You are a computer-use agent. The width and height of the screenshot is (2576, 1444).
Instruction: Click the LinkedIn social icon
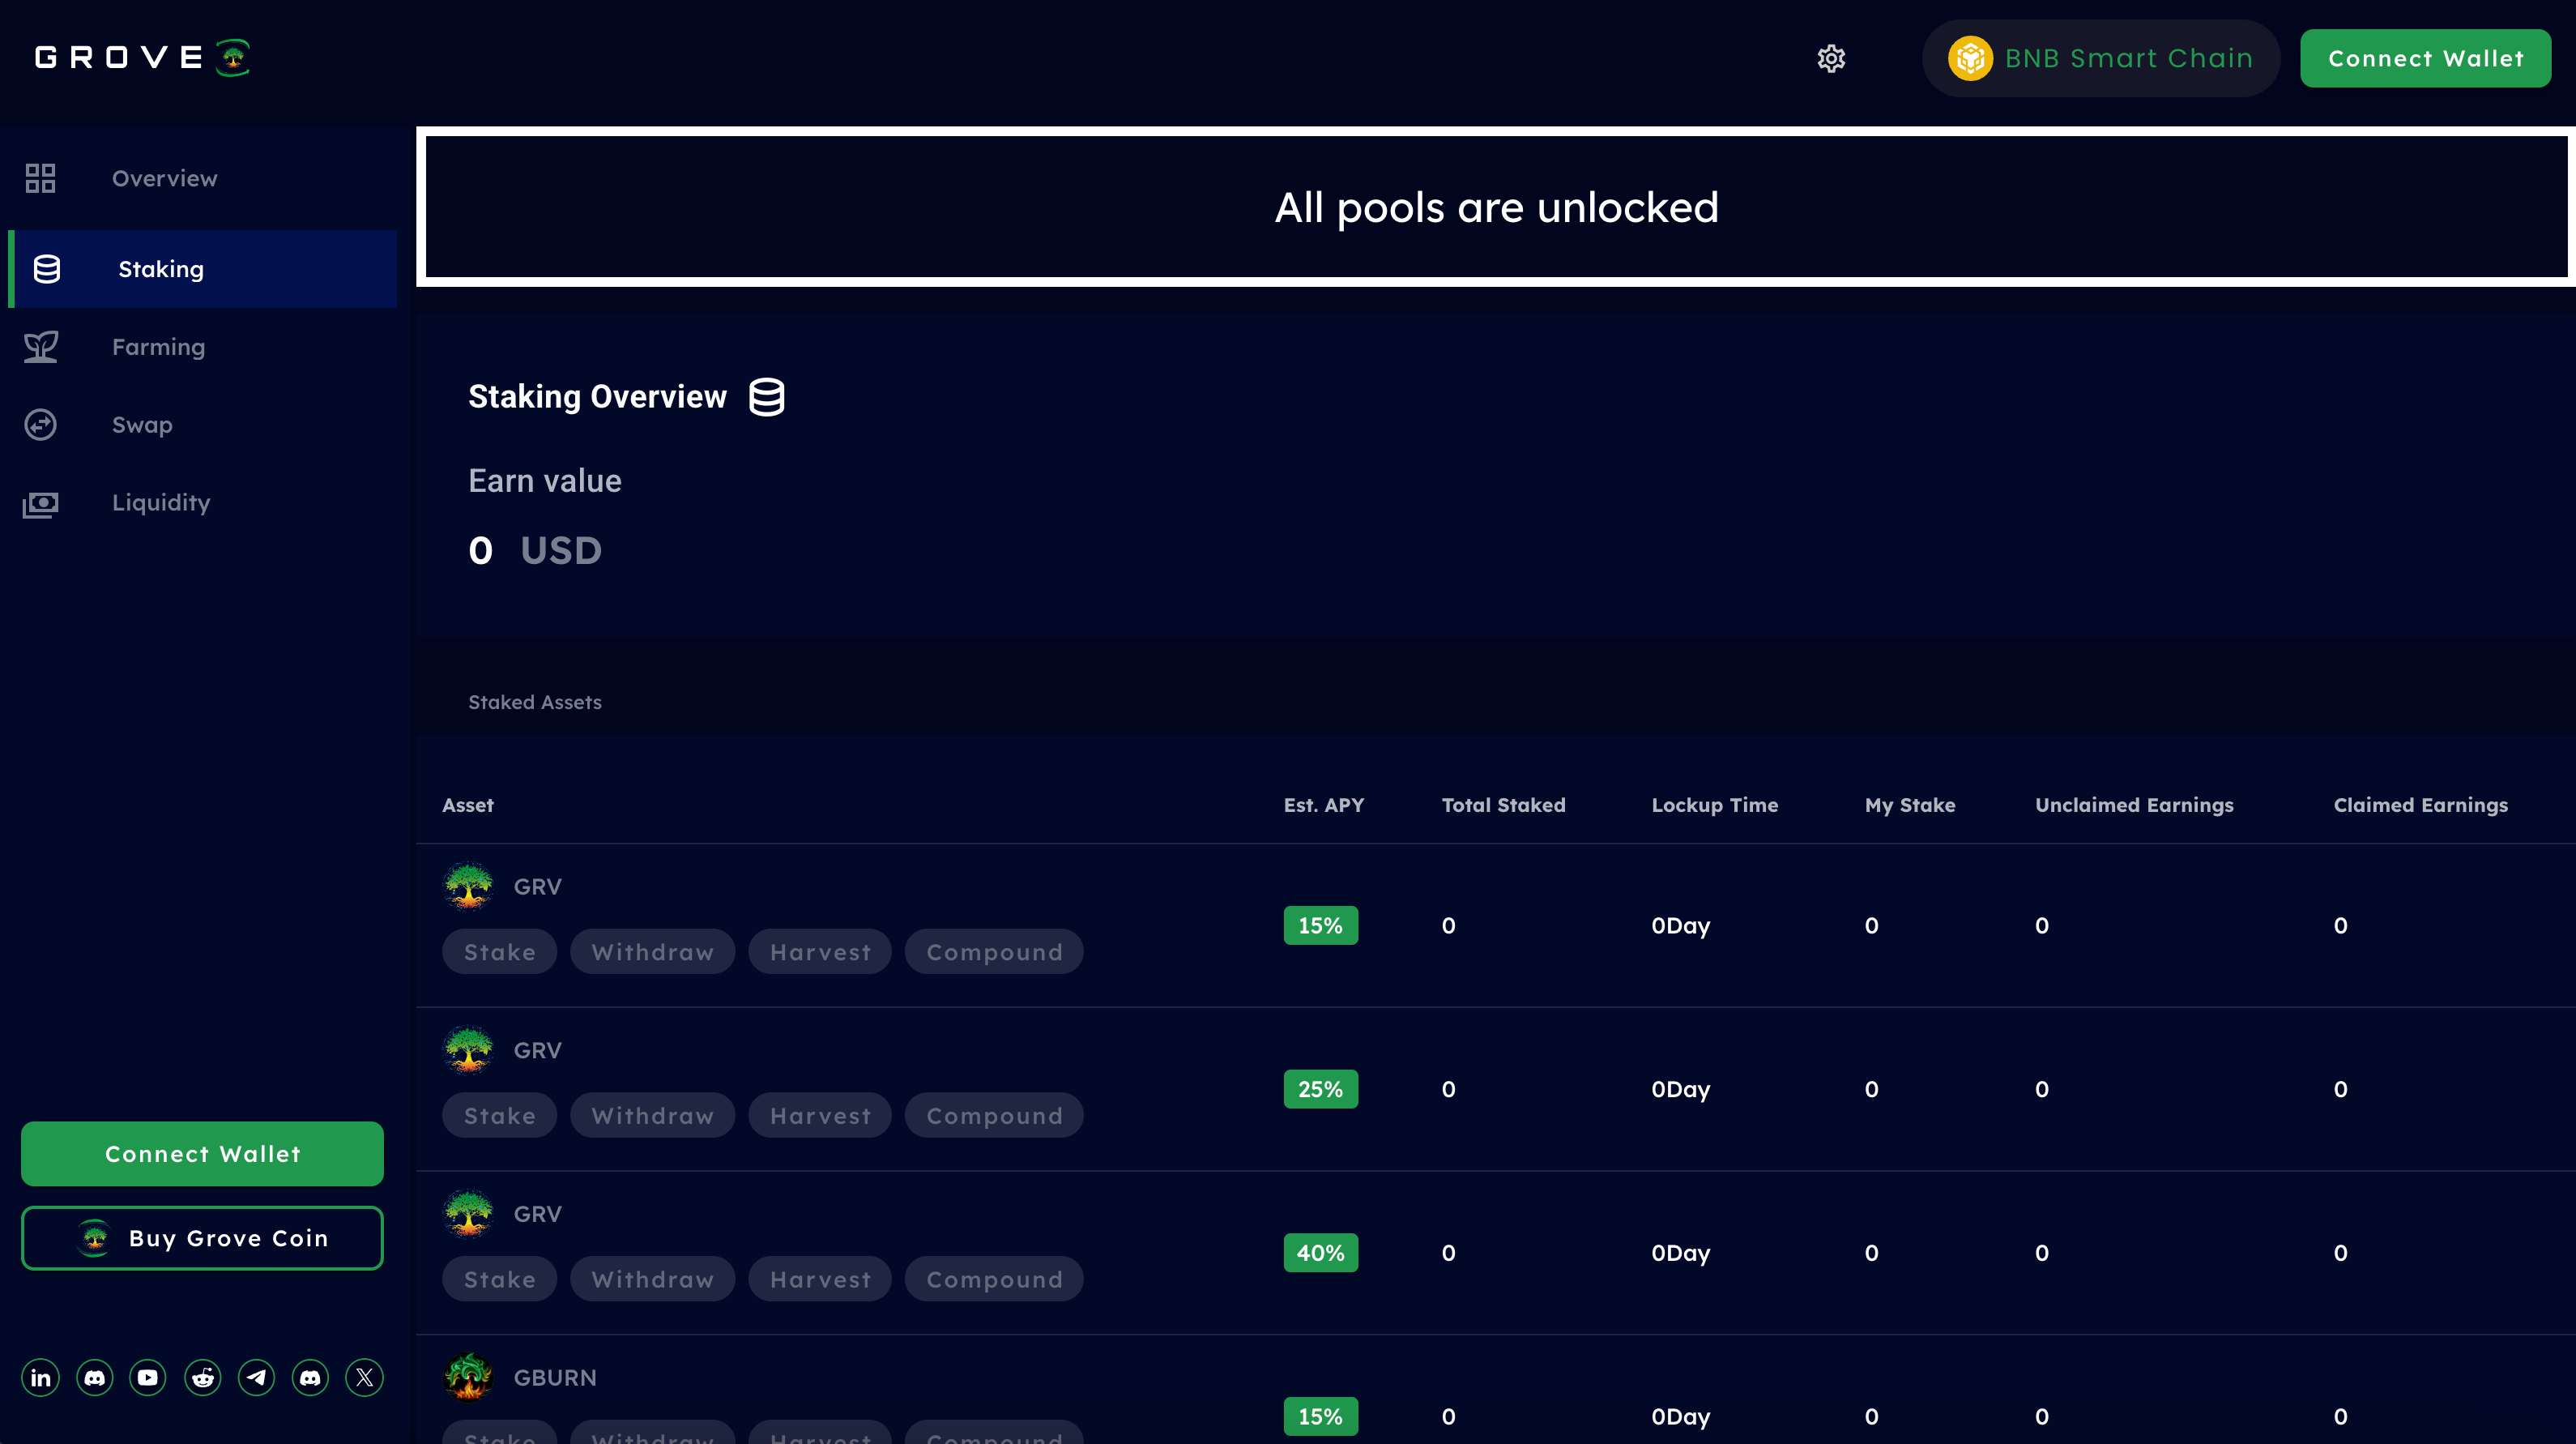[x=40, y=1378]
